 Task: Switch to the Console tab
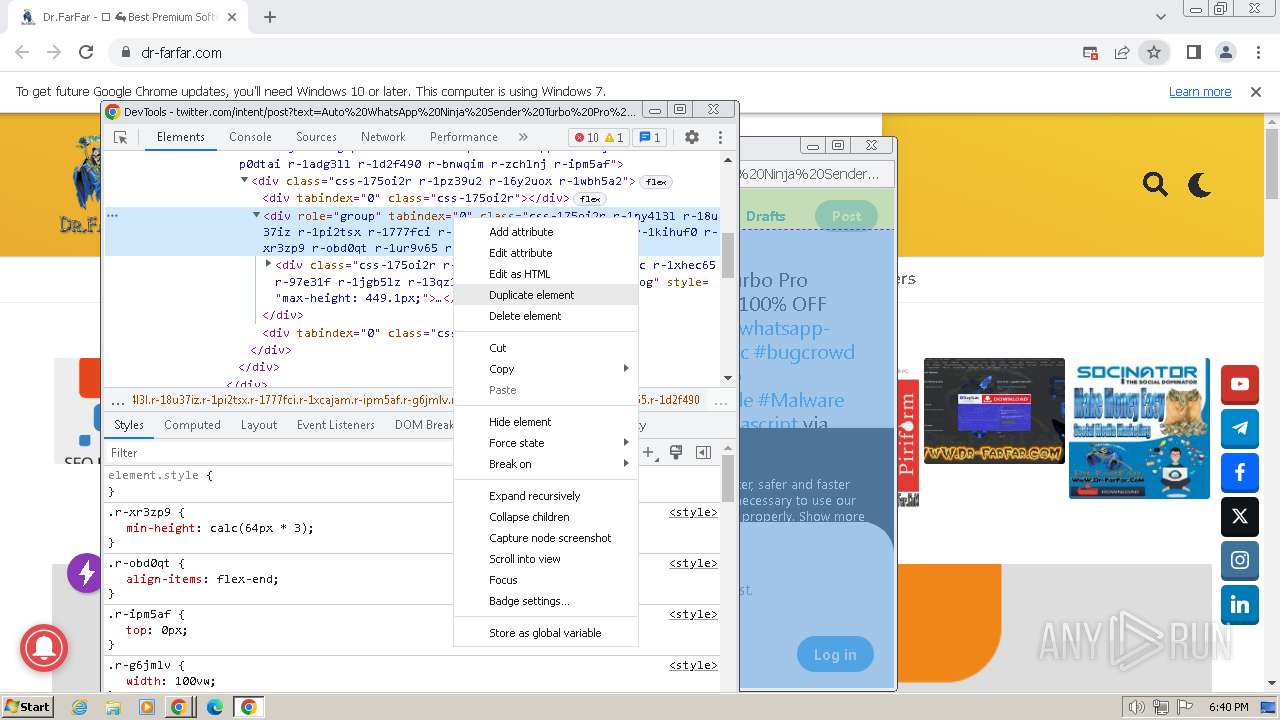(x=250, y=137)
